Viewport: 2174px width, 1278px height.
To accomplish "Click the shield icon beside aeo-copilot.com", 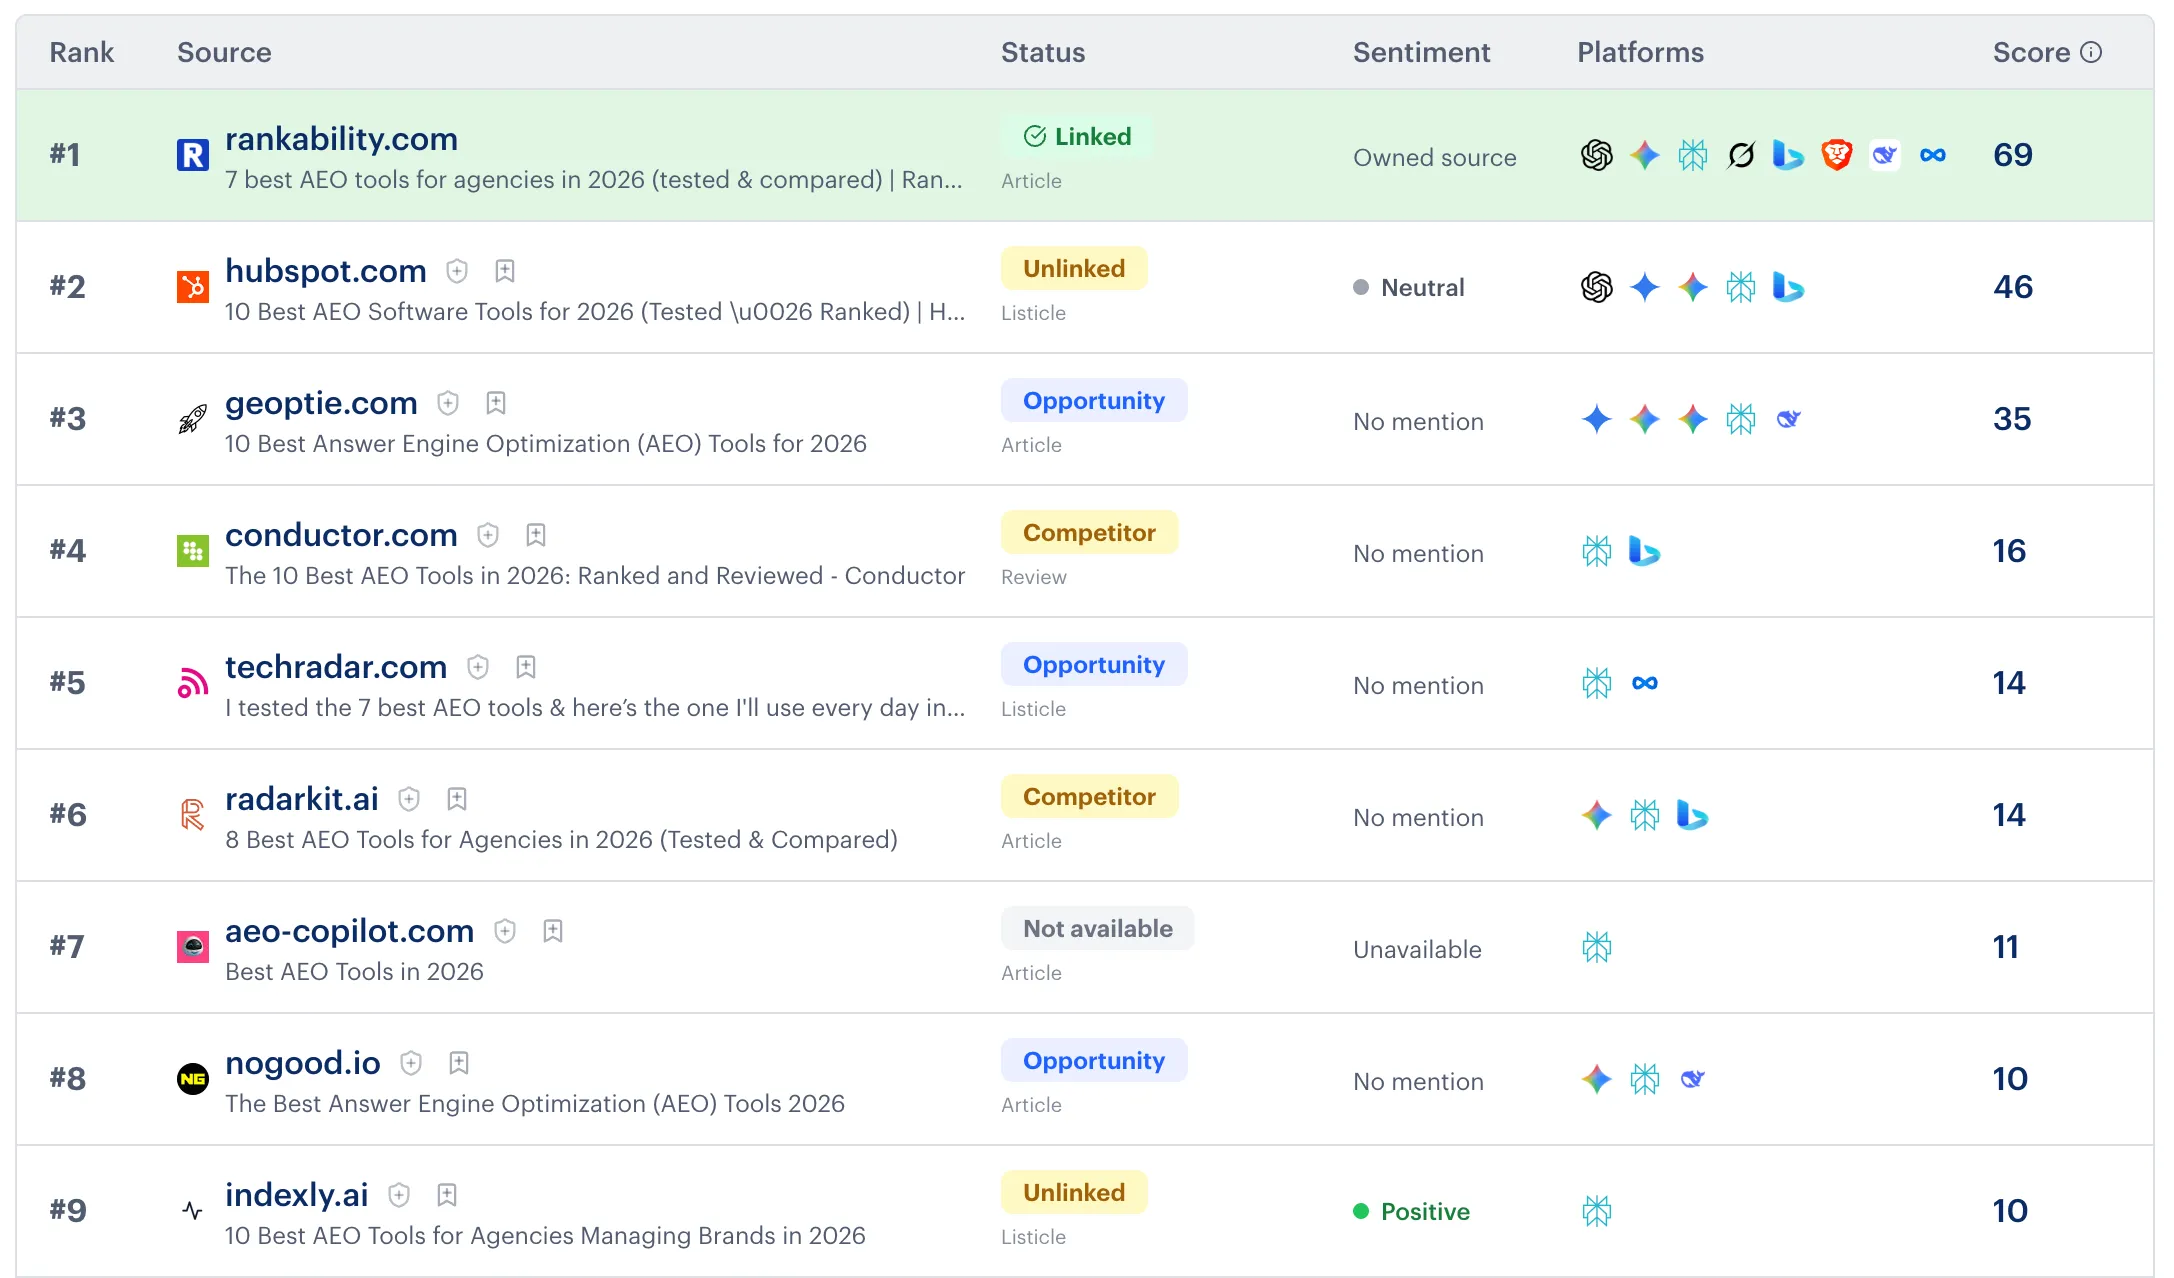I will (505, 931).
